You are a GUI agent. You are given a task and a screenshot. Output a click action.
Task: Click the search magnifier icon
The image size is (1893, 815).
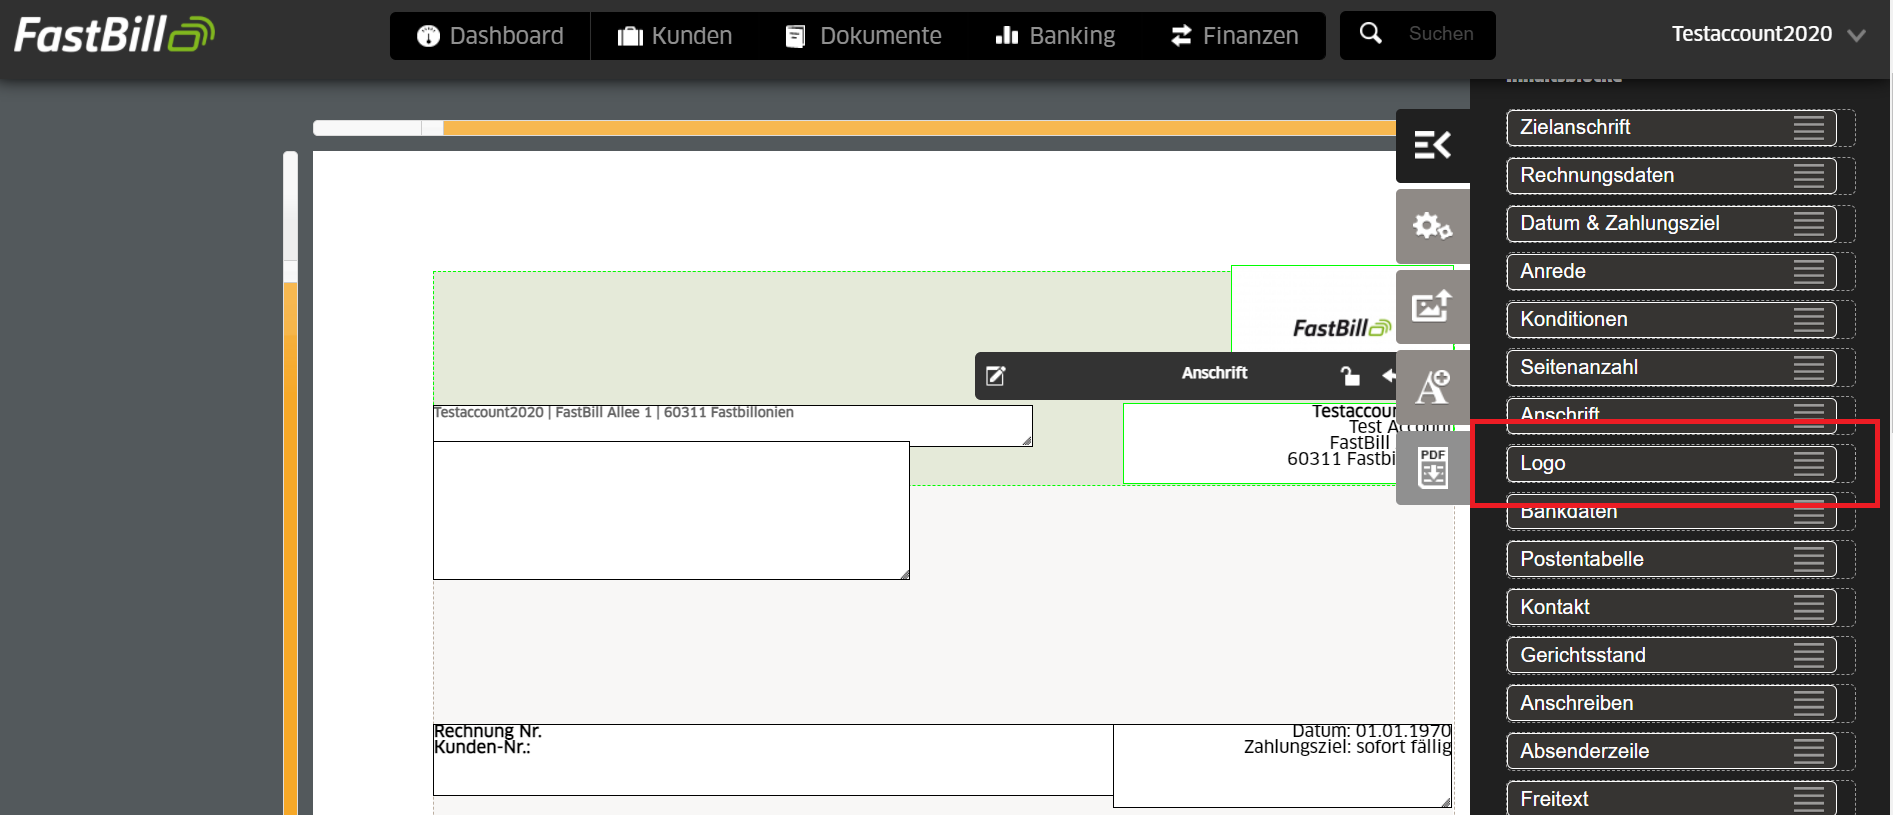pyautogui.click(x=1371, y=34)
